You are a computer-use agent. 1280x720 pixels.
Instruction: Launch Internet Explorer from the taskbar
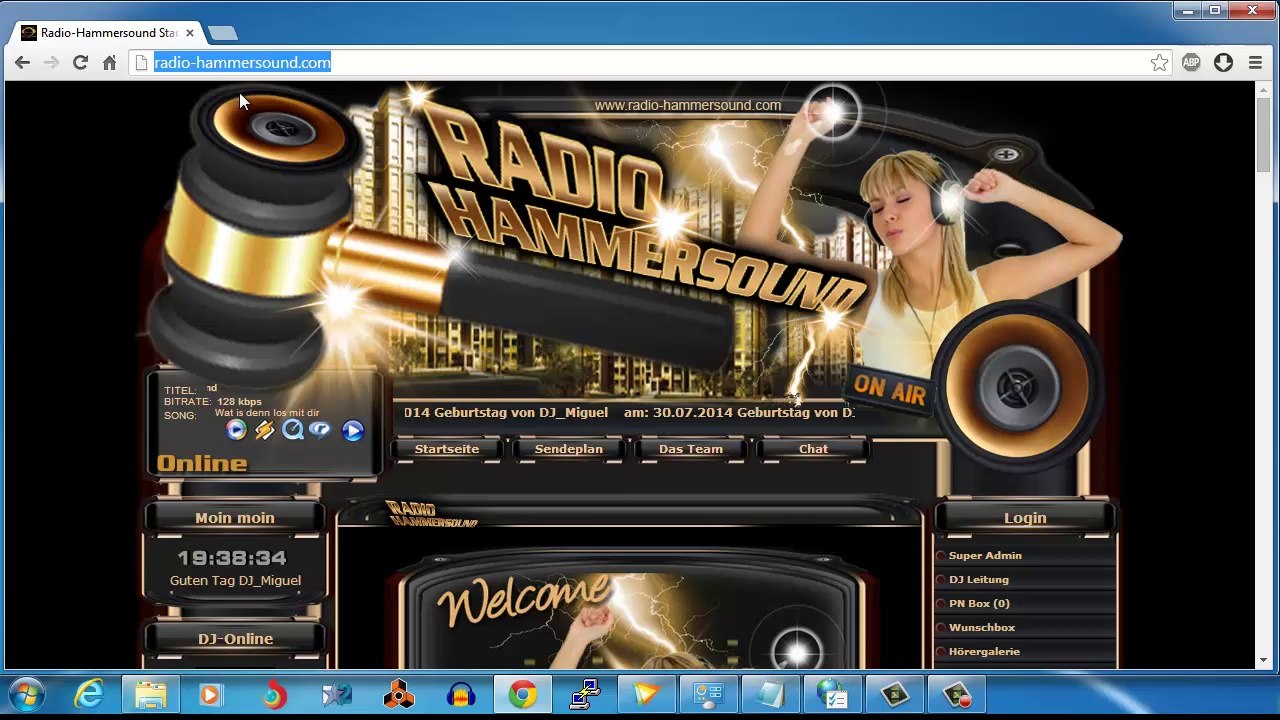[x=89, y=695]
